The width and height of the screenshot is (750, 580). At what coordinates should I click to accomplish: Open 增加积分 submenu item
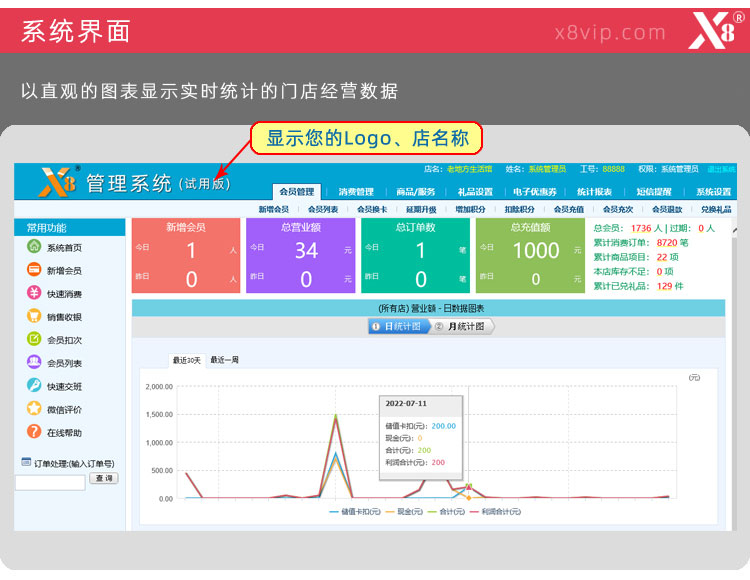(x=470, y=209)
